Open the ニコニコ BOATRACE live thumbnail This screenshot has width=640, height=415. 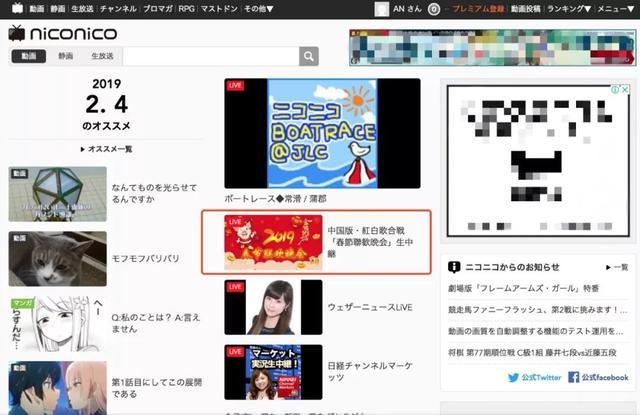(x=322, y=133)
